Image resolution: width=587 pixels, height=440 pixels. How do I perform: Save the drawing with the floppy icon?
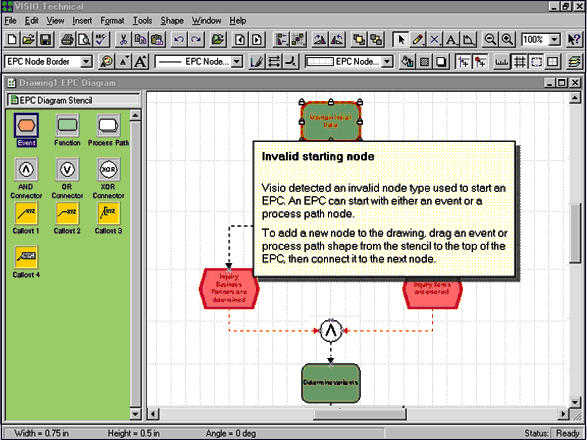click(x=46, y=39)
